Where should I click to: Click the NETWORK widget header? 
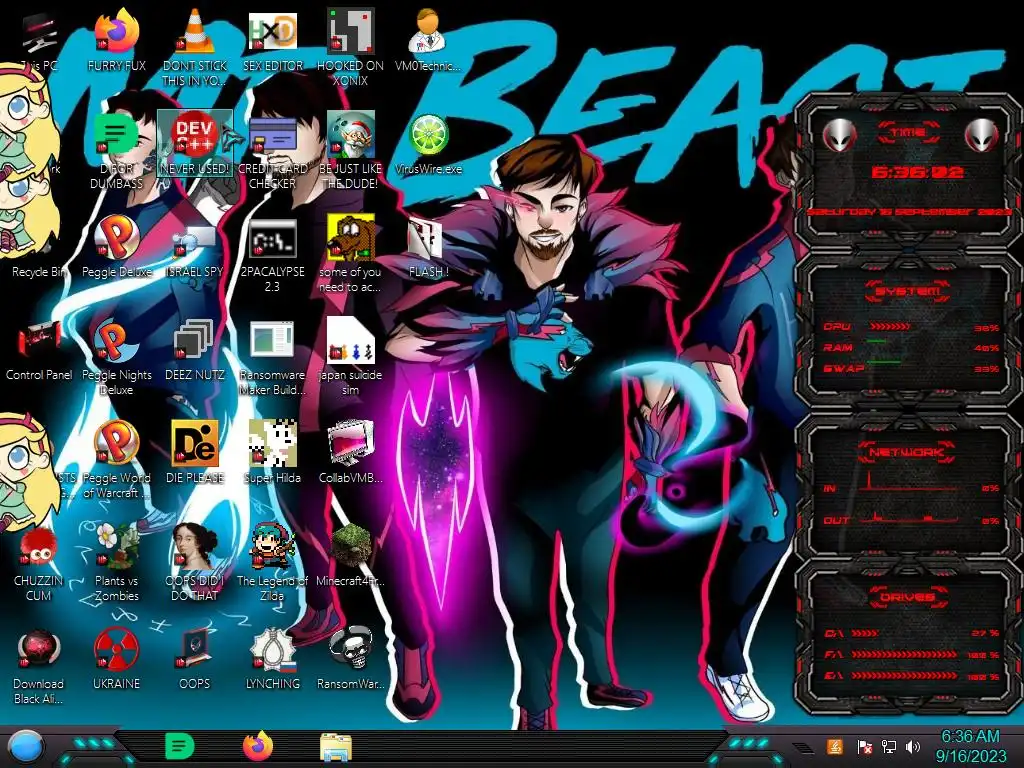click(x=906, y=451)
